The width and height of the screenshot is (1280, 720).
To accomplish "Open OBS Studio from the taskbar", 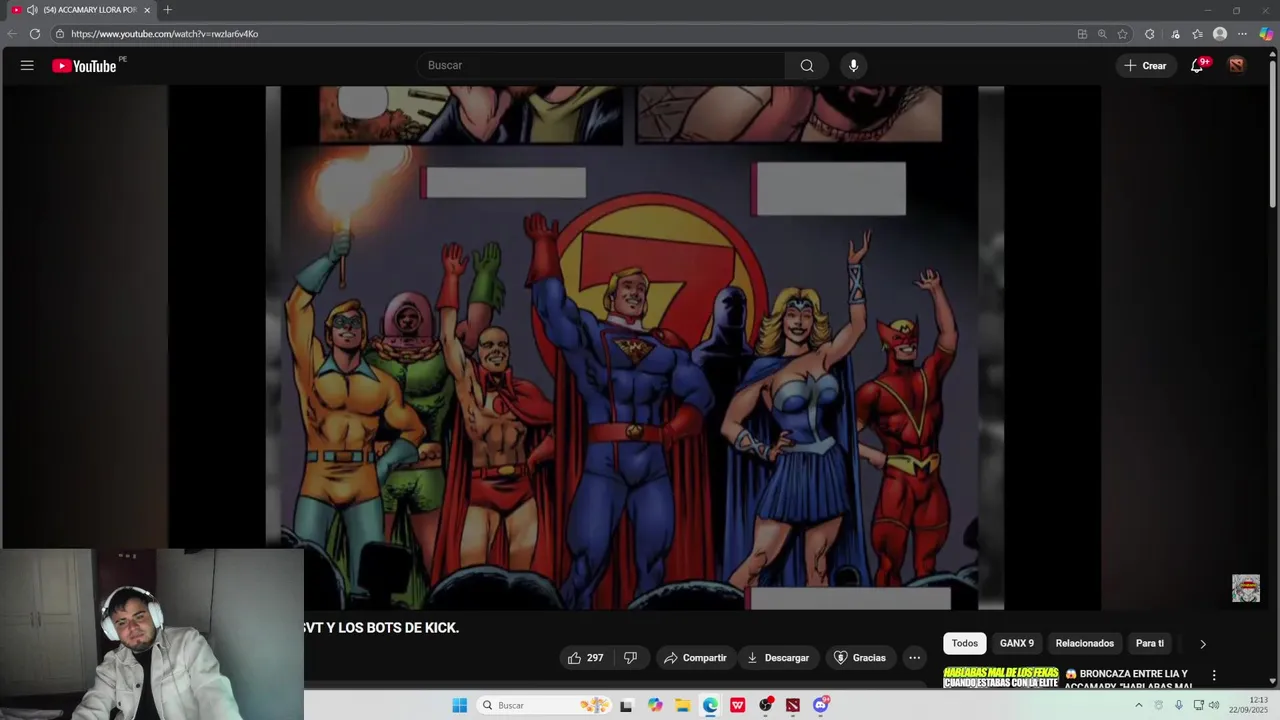I will tap(765, 705).
